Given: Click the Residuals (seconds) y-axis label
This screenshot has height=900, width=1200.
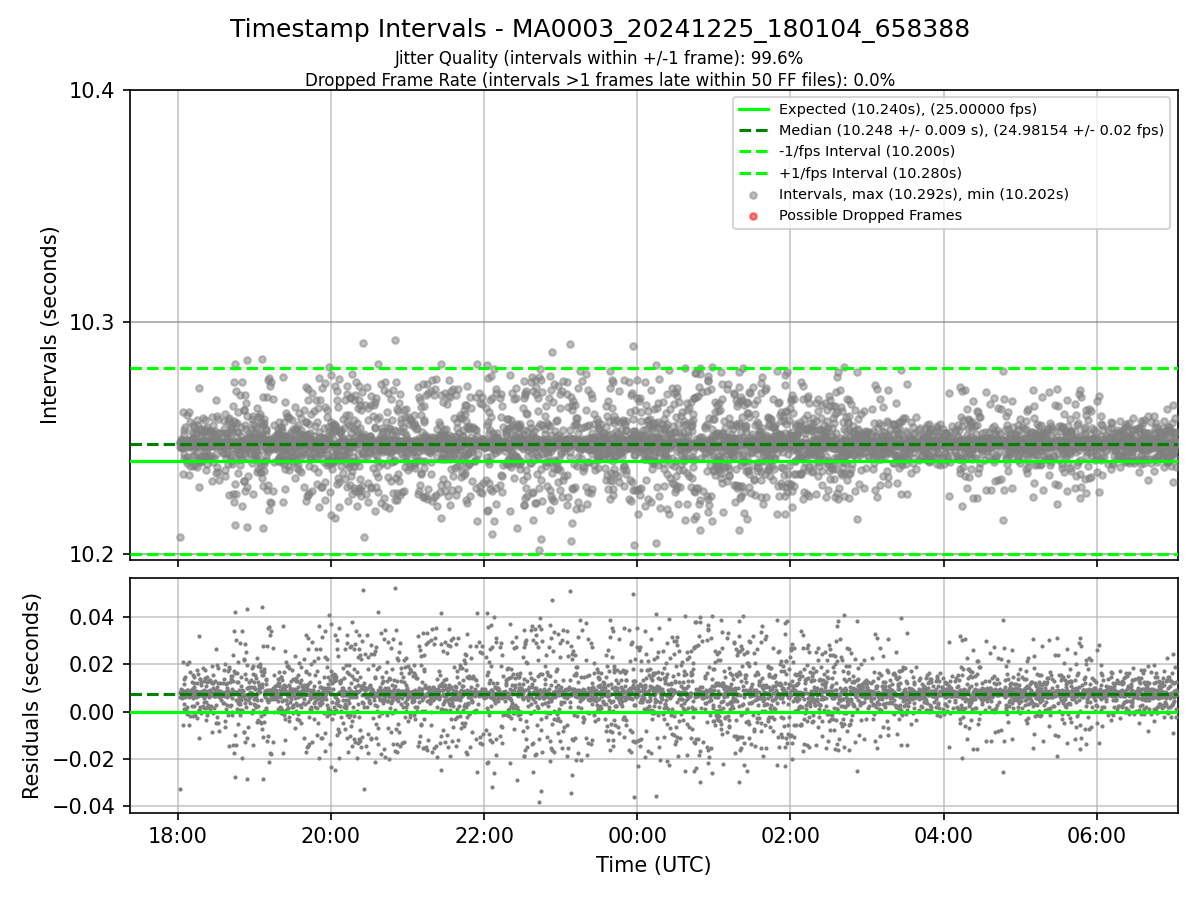Looking at the screenshot, I should [x=31, y=696].
